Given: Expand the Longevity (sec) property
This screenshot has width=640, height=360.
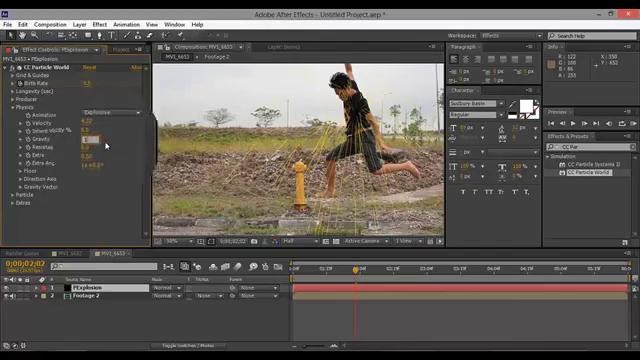Looking at the screenshot, I should pos(12,91).
